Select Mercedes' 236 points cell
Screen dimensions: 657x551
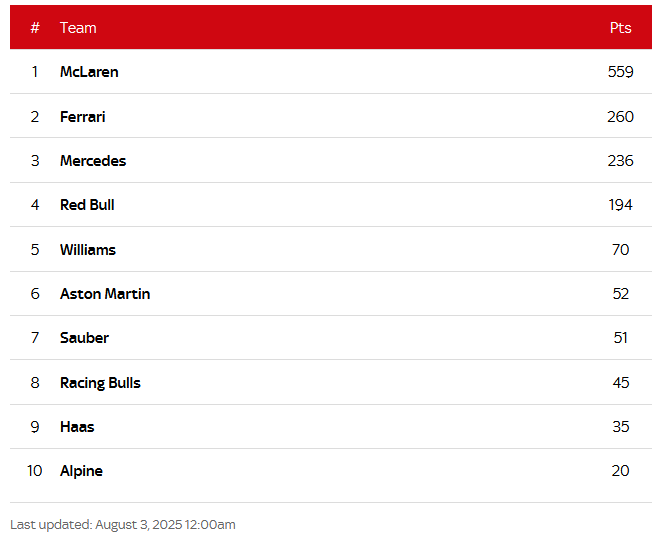[620, 160]
